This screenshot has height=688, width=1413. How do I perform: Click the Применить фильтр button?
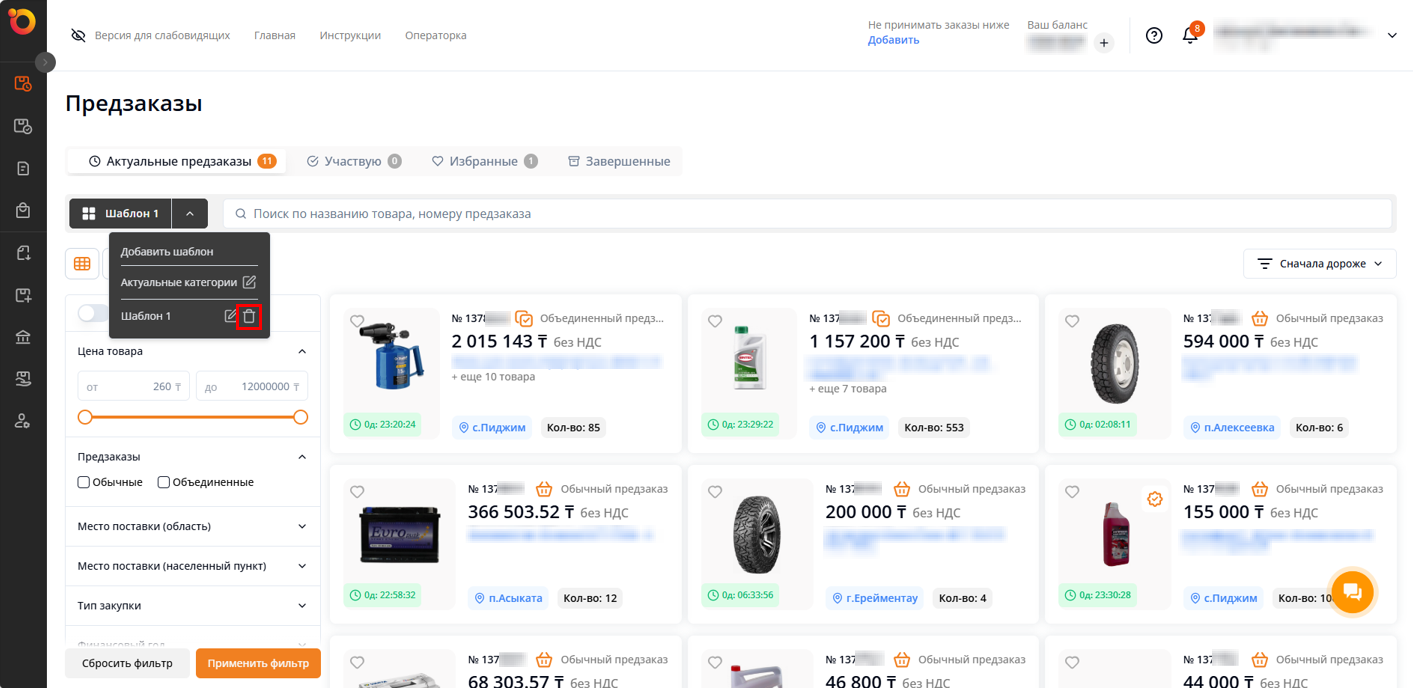click(258, 663)
